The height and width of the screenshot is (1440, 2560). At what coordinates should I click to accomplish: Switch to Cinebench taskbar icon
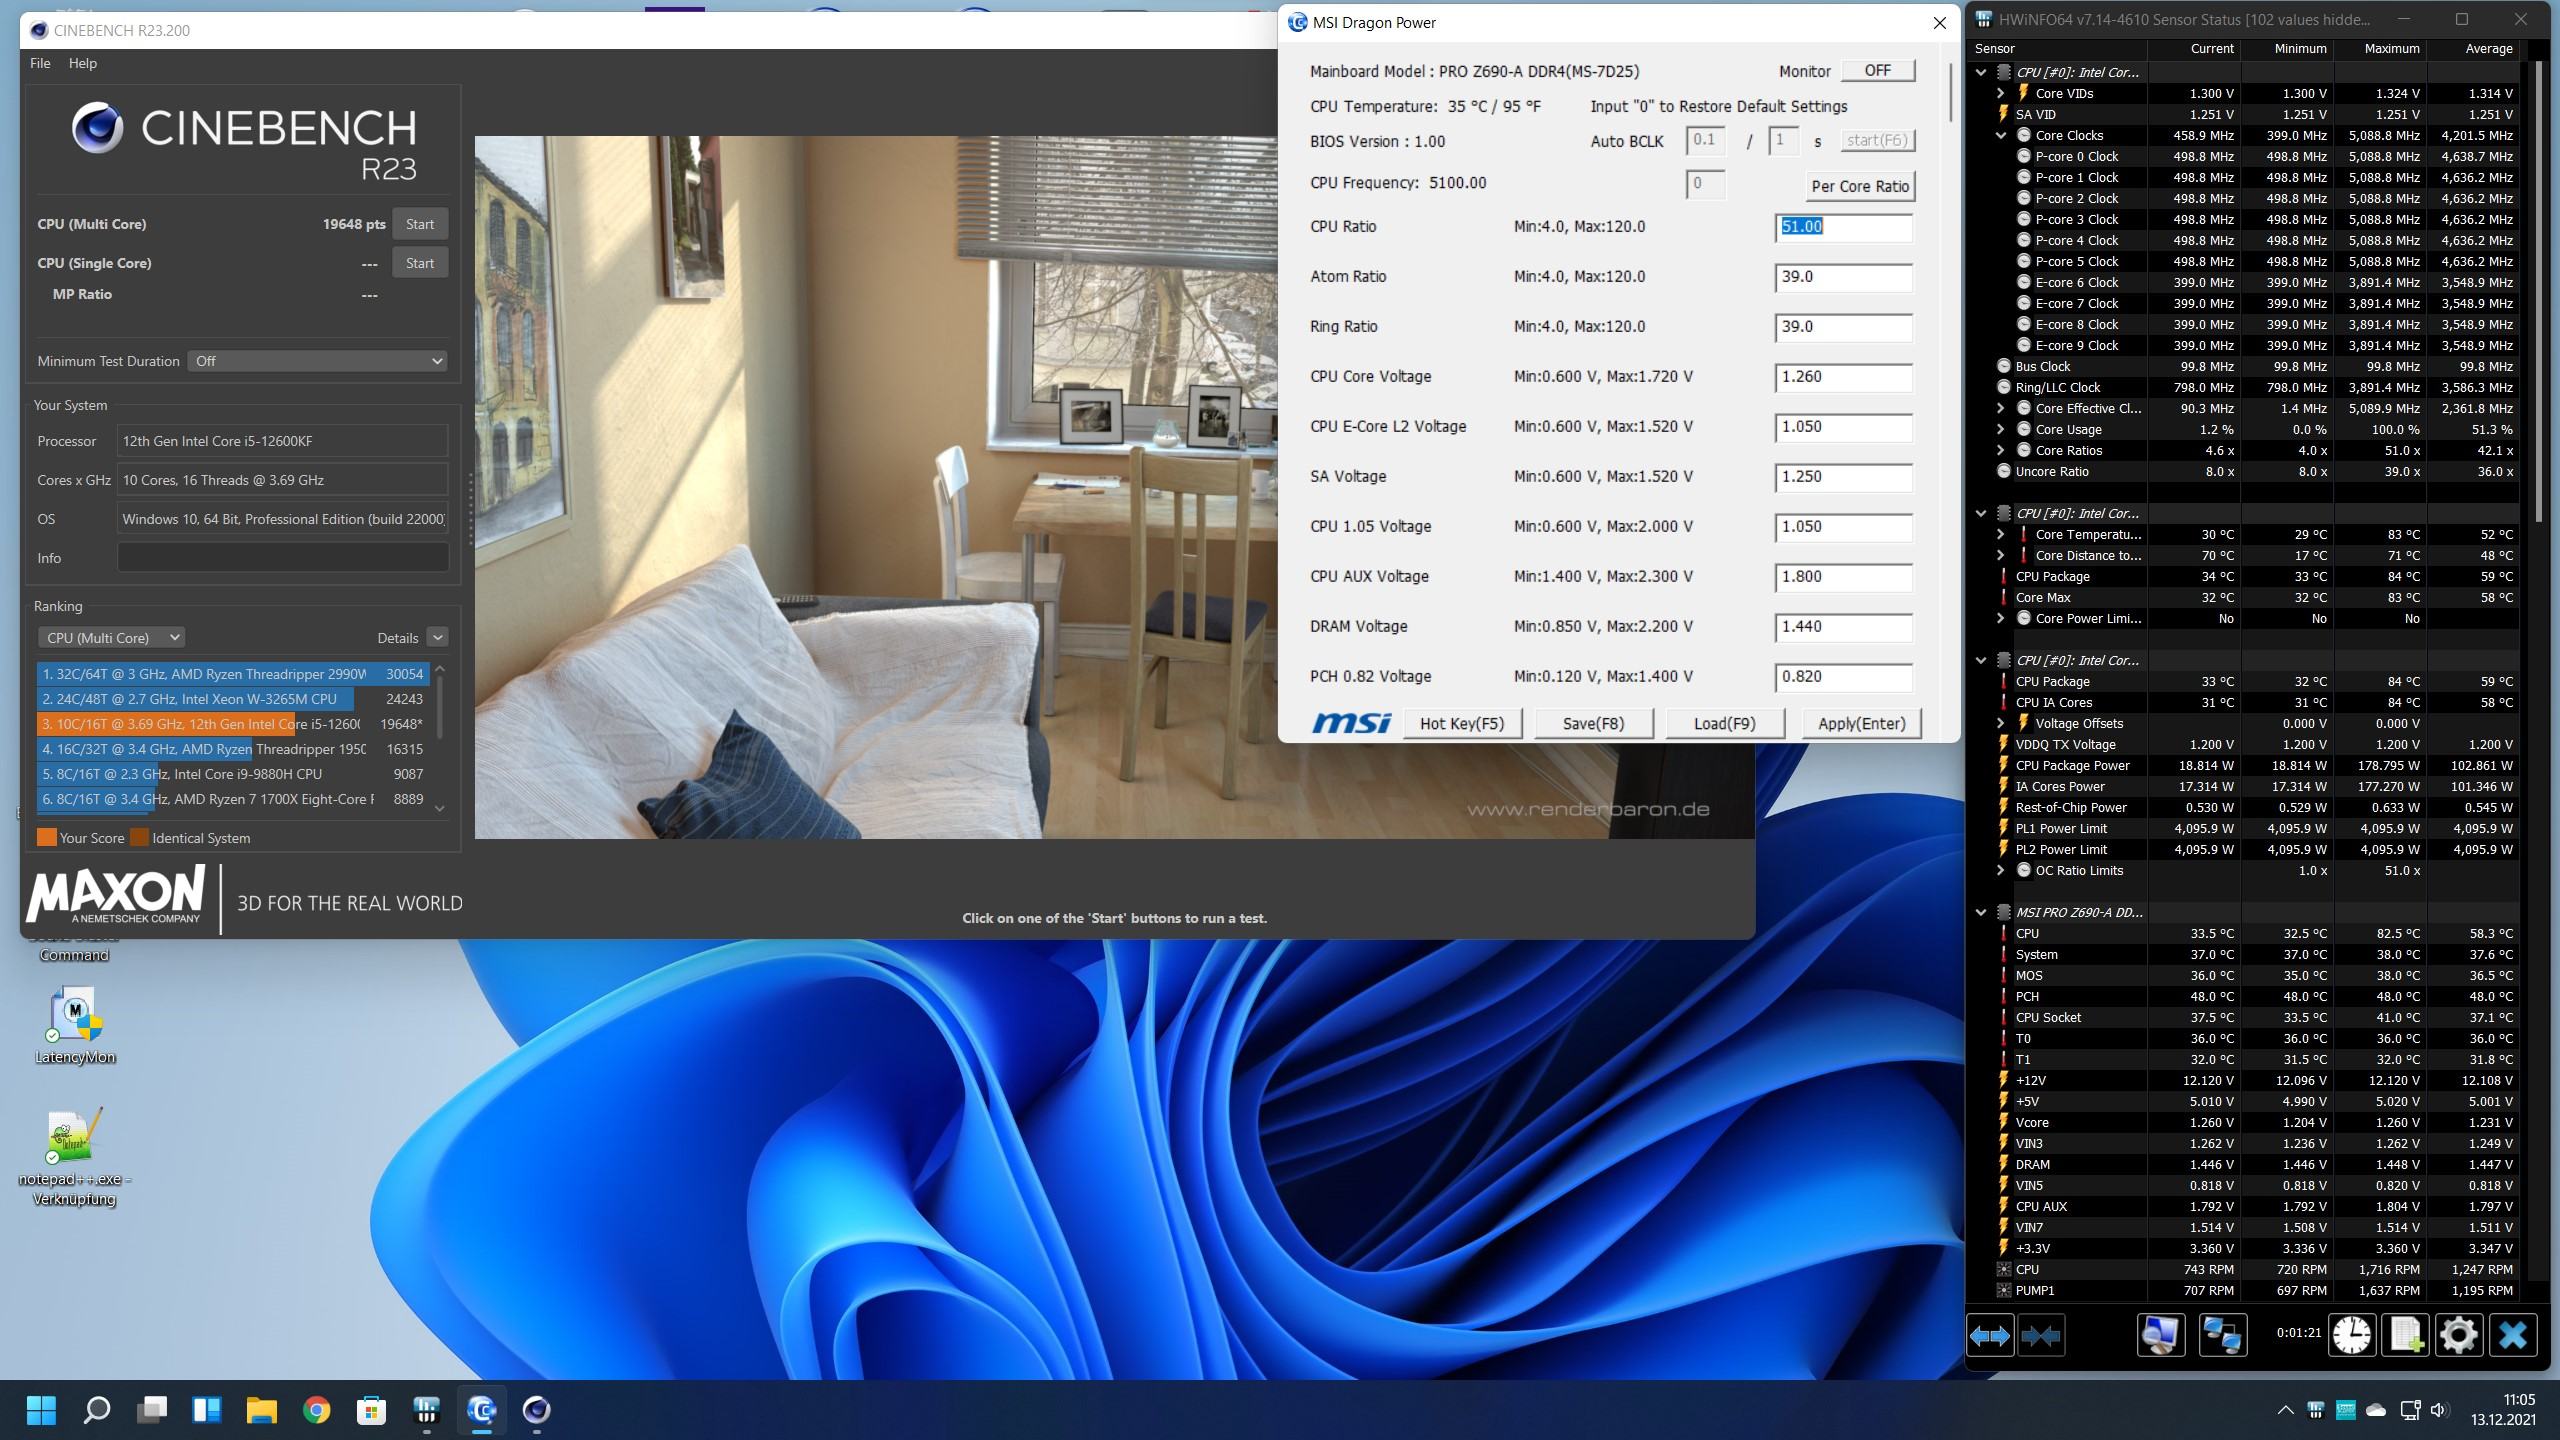point(536,1410)
